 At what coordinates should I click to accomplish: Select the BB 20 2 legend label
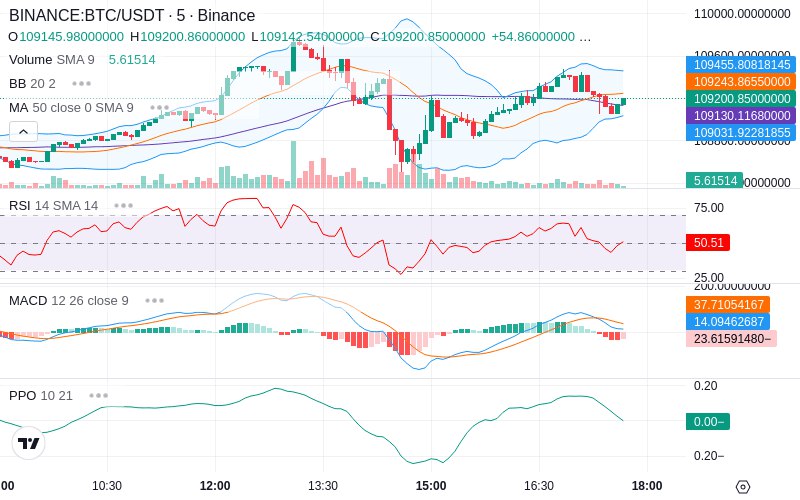point(32,84)
